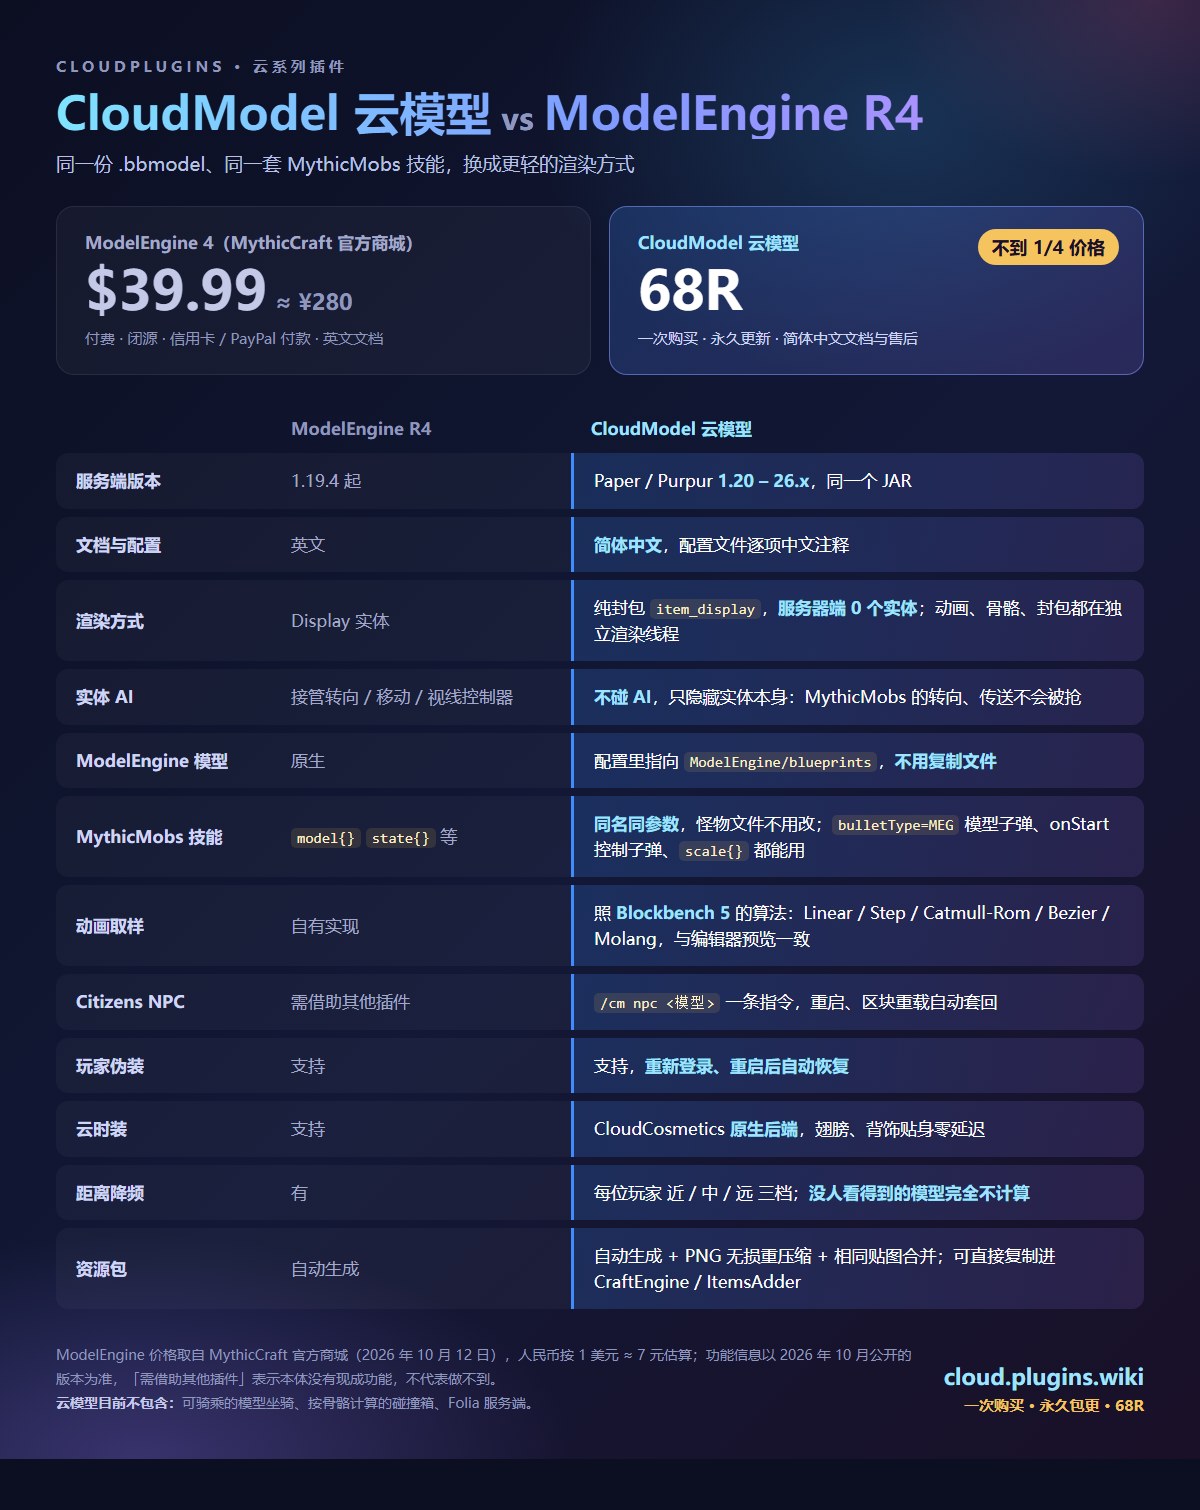Click the 一次购买 · 永久包更 · 68R footer tagline
Screen dimensions: 1200x1510
click(1054, 1405)
